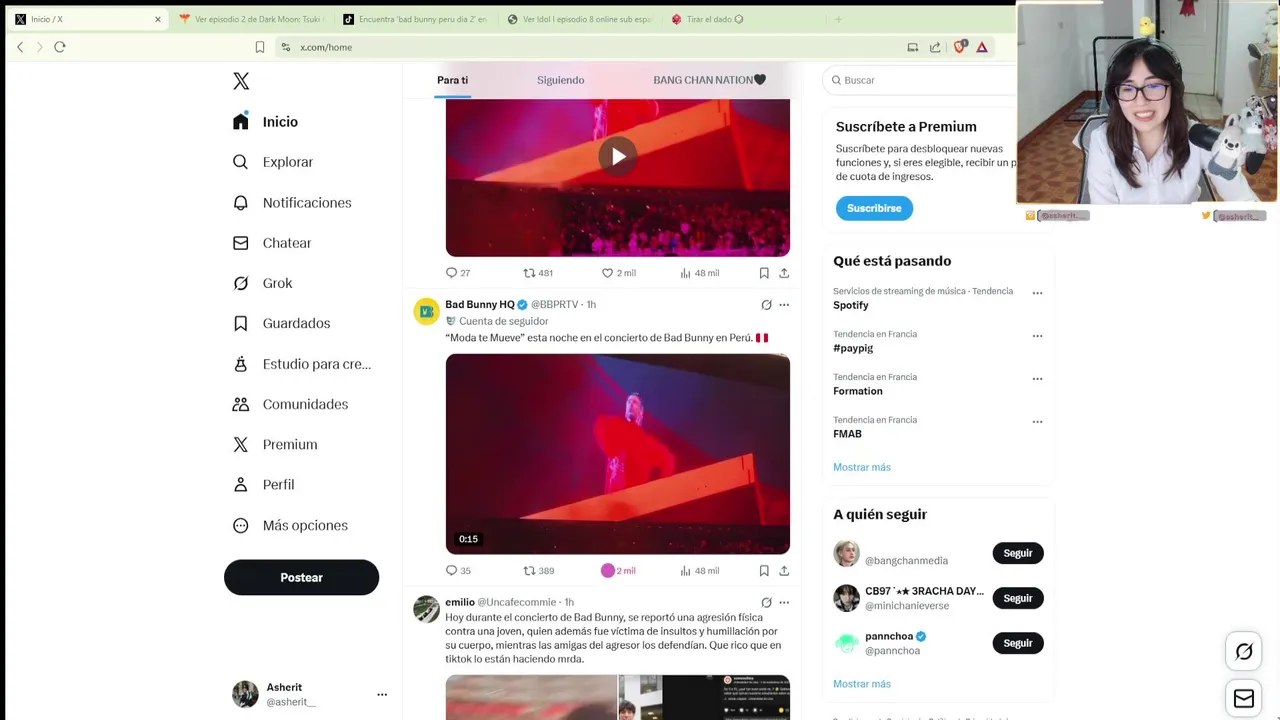Click the Postear button
Image resolution: width=1280 pixels, height=720 pixels.
click(x=301, y=577)
